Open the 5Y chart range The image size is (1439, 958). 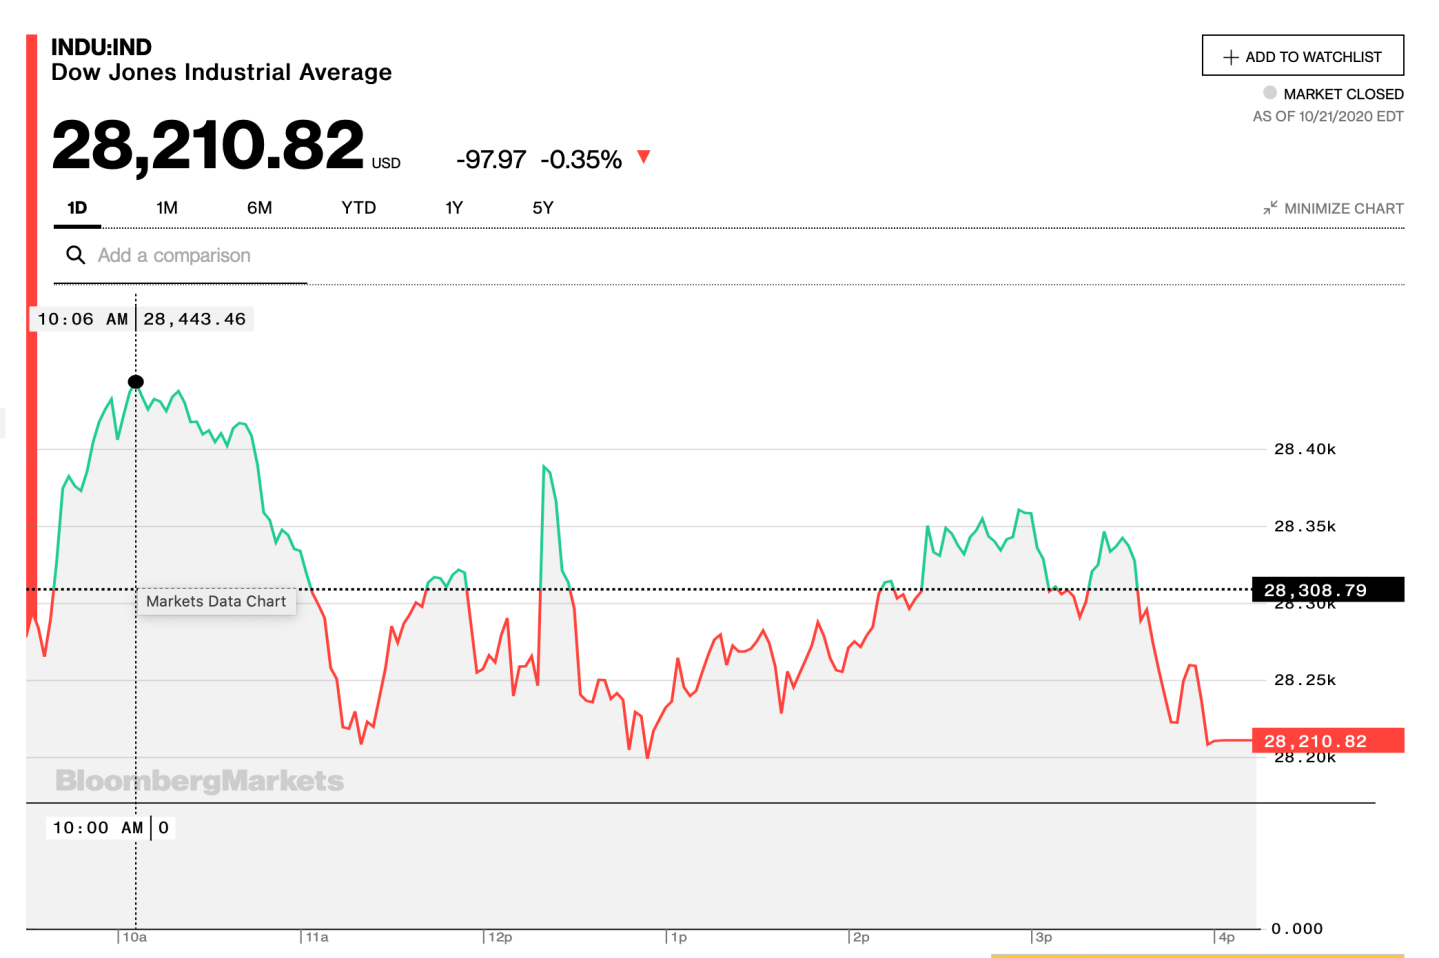tap(542, 208)
